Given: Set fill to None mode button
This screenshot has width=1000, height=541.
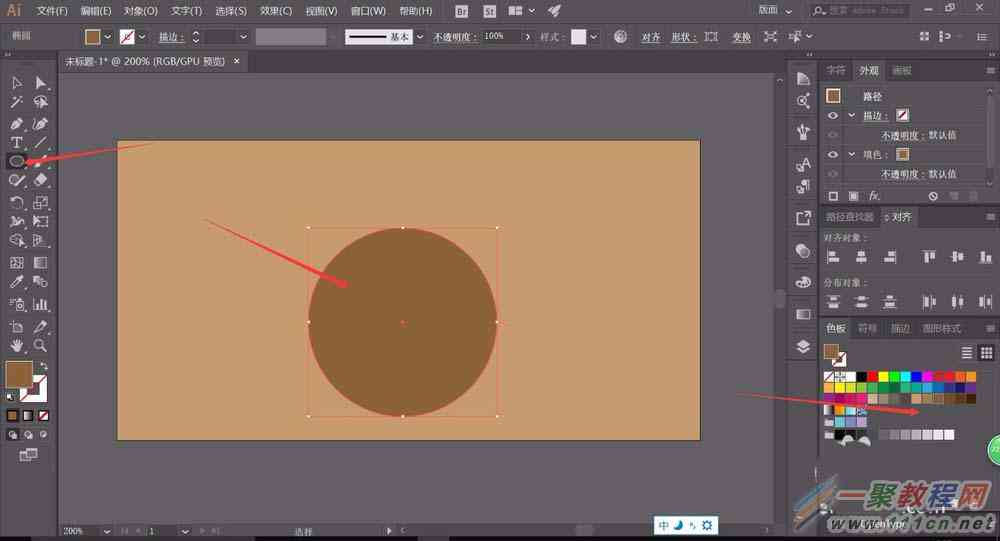Looking at the screenshot, I should [x=43, y=416].
